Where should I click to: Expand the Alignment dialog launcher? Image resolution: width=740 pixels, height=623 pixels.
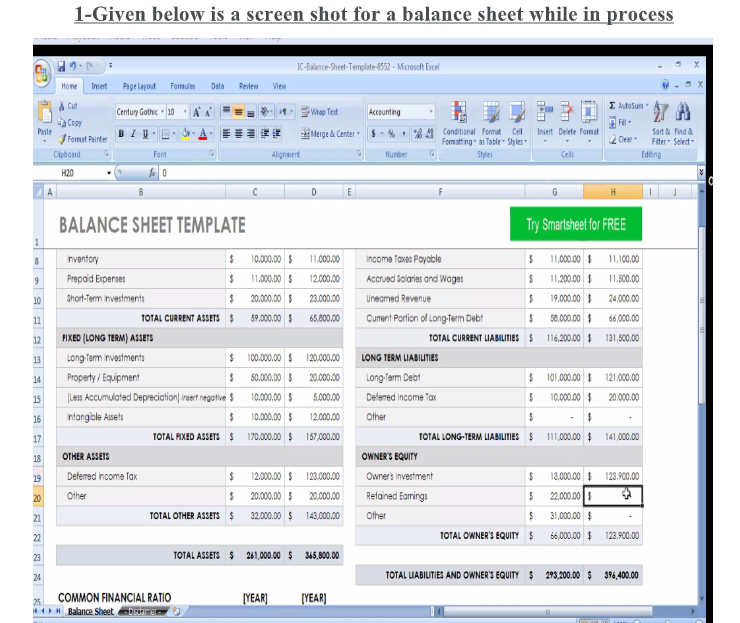(359, 154)
